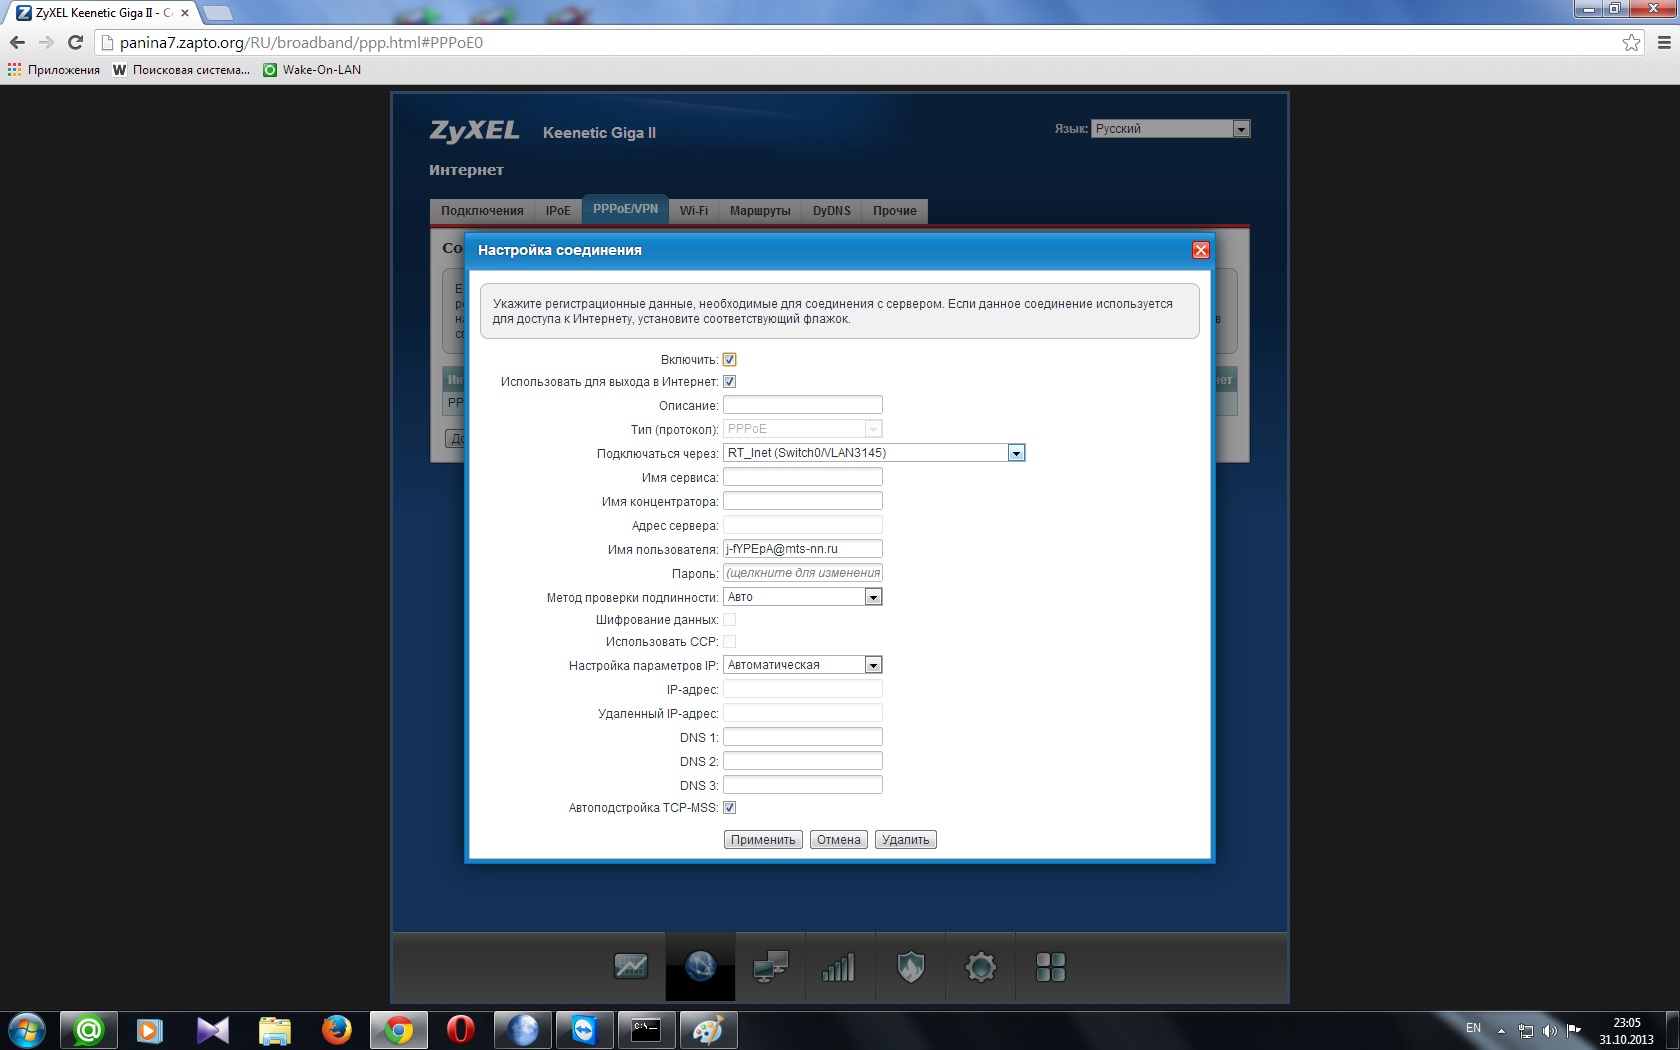The image size is (1680, 1050).
Task: Open the system settings gear icon
Action: [x=980, y=967]
